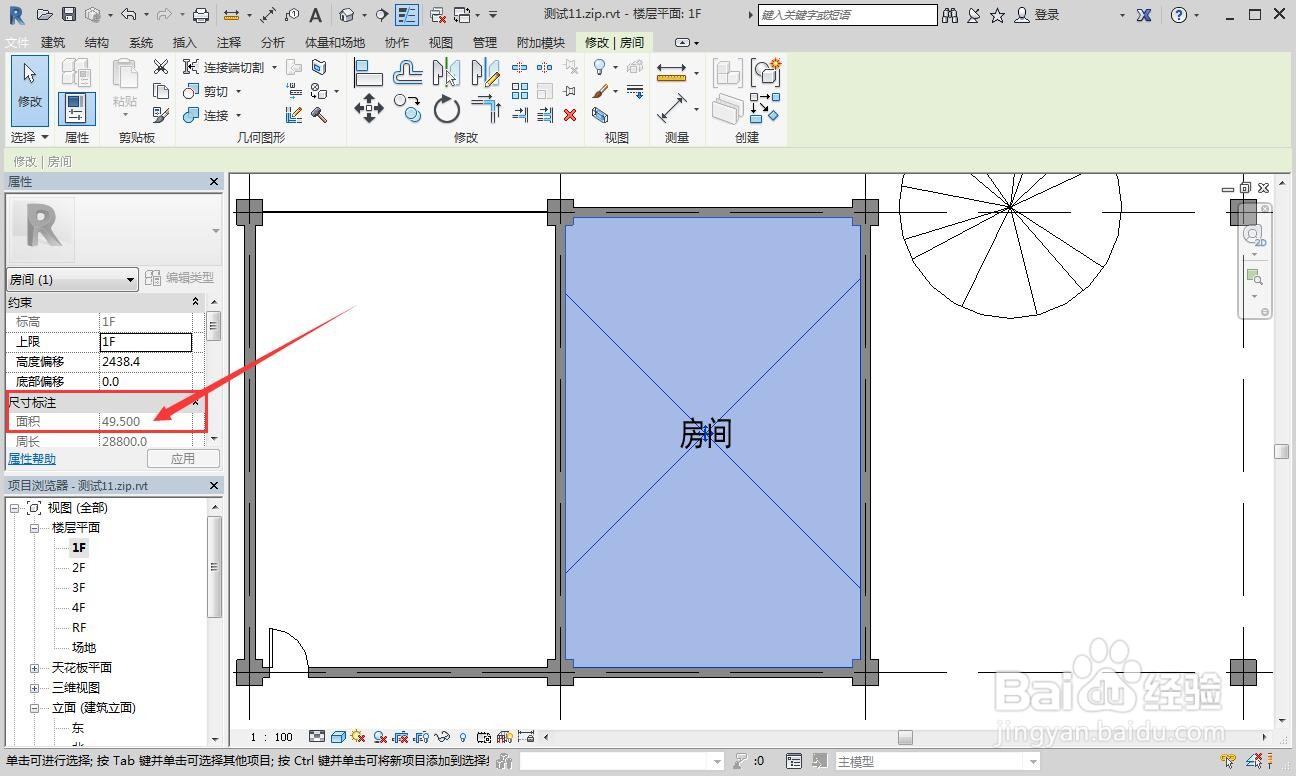Toggle Detail Level in view control bar

pyautogui.click(x=317, y=737)
